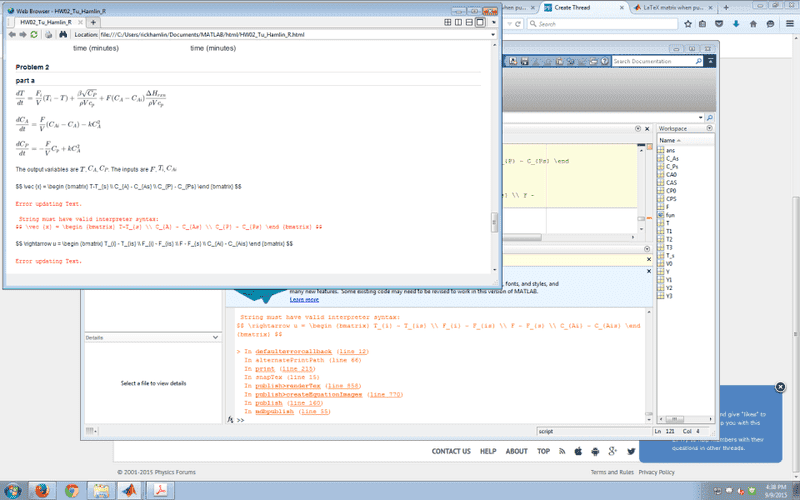Toggle left/right split tile layout
The width and height of the screenshot is (800, 500).
[457, 21]
